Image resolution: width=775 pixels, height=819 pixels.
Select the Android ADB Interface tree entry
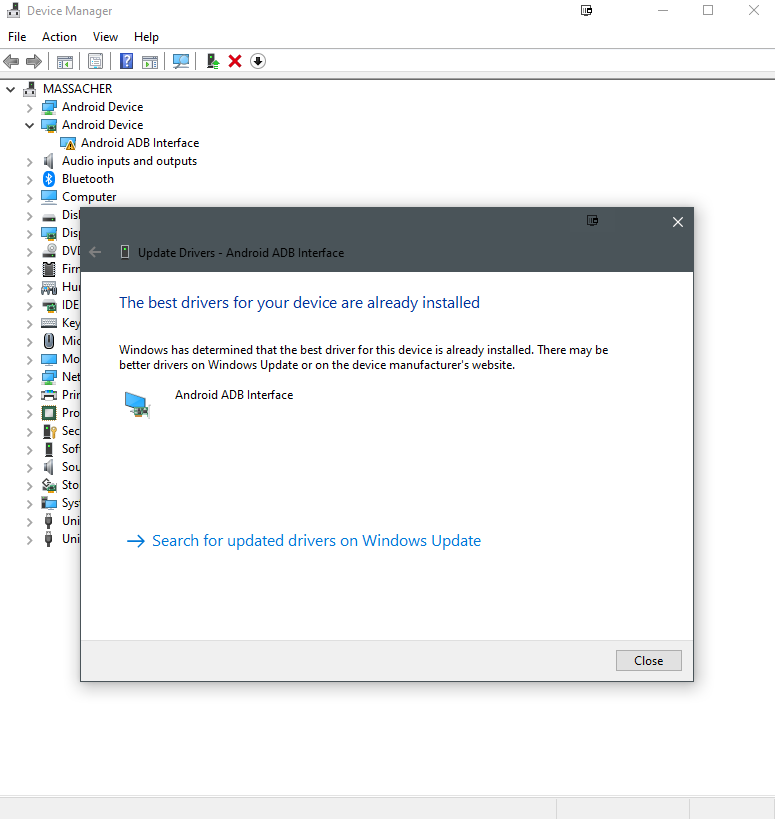coord(140,143)
